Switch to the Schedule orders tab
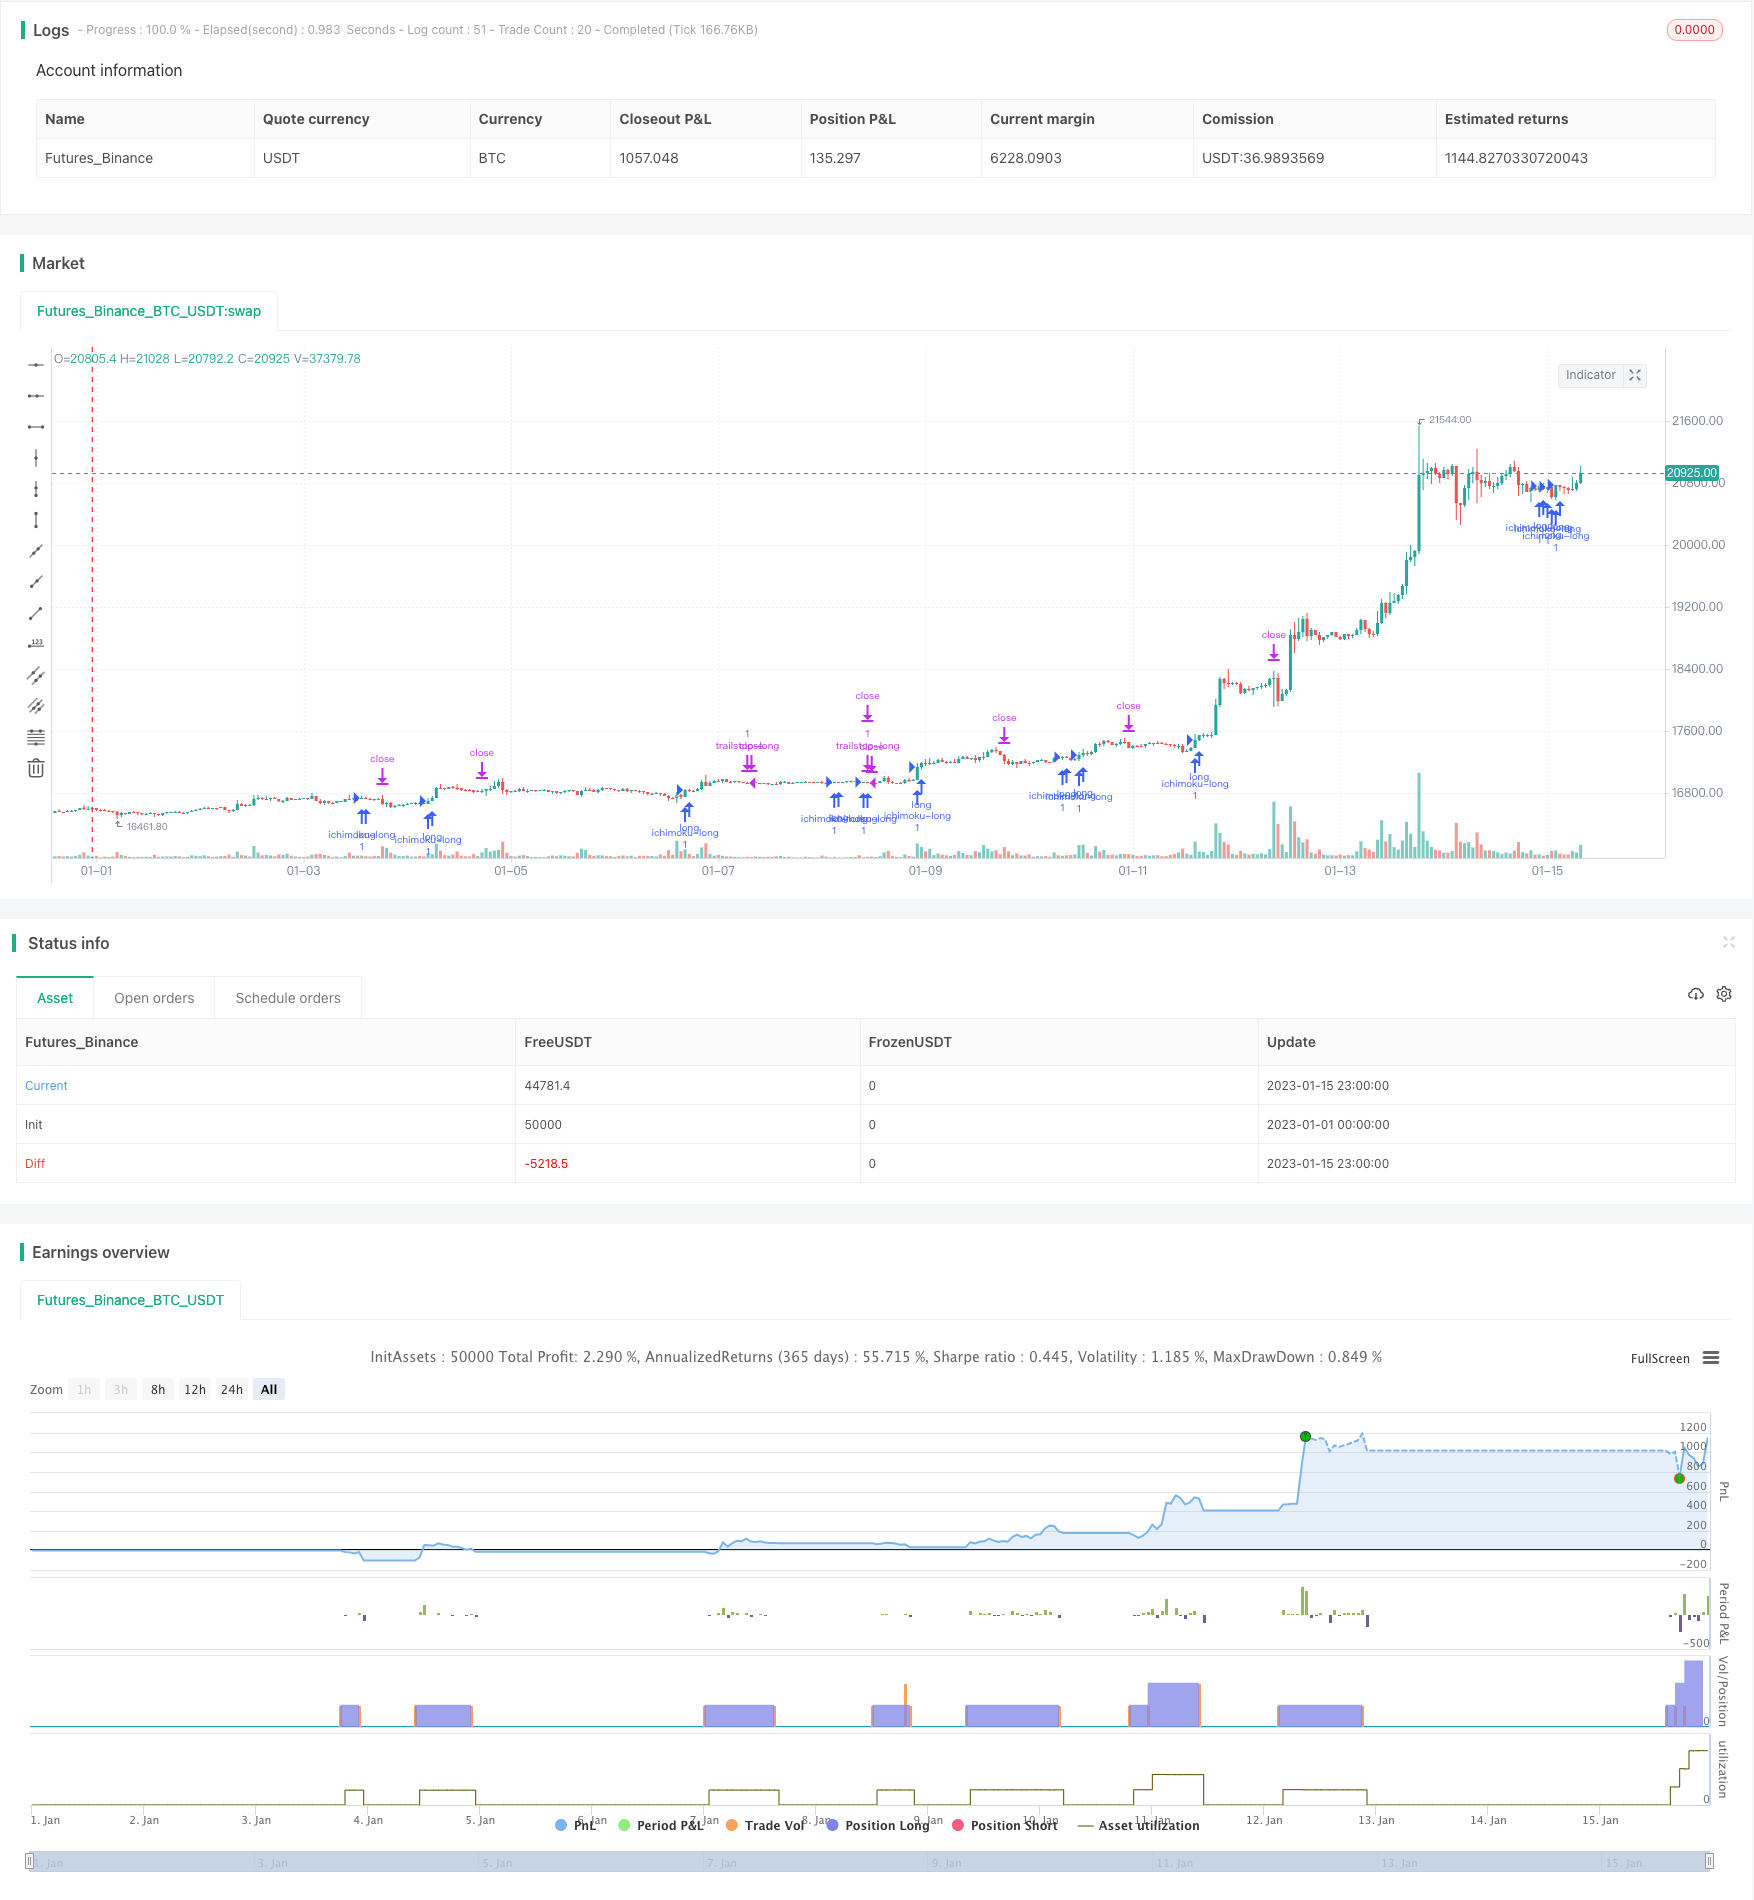This screenshot has width=1754, height=1900. 288,998
